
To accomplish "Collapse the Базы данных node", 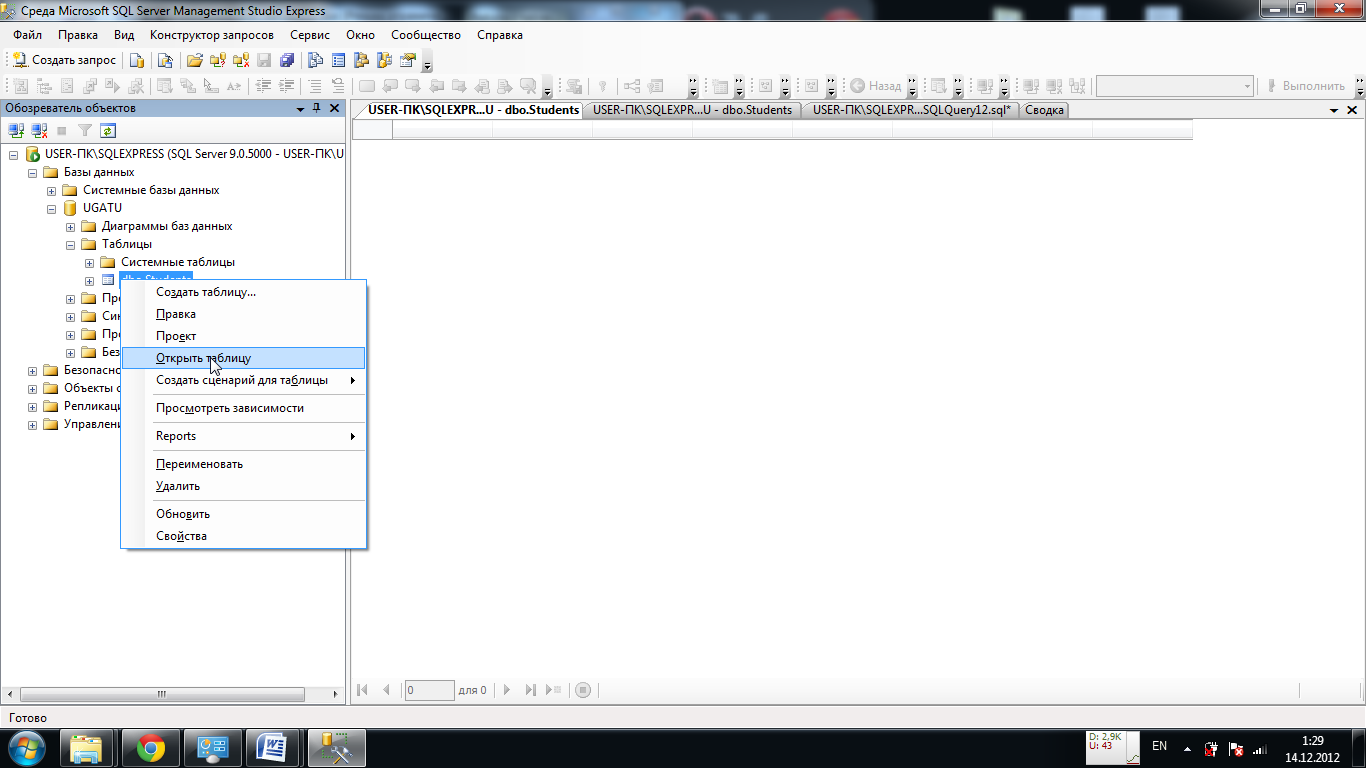I will [33, 172].
